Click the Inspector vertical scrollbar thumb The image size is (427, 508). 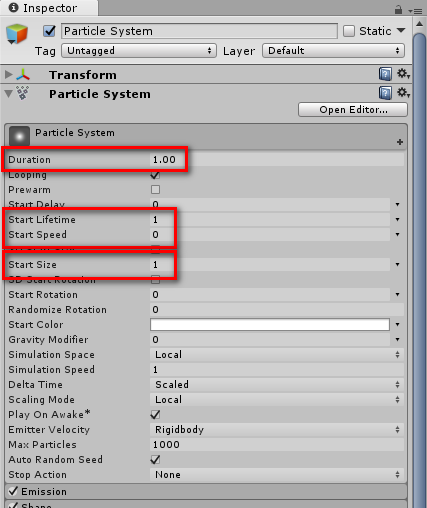(x=420, y=270)
